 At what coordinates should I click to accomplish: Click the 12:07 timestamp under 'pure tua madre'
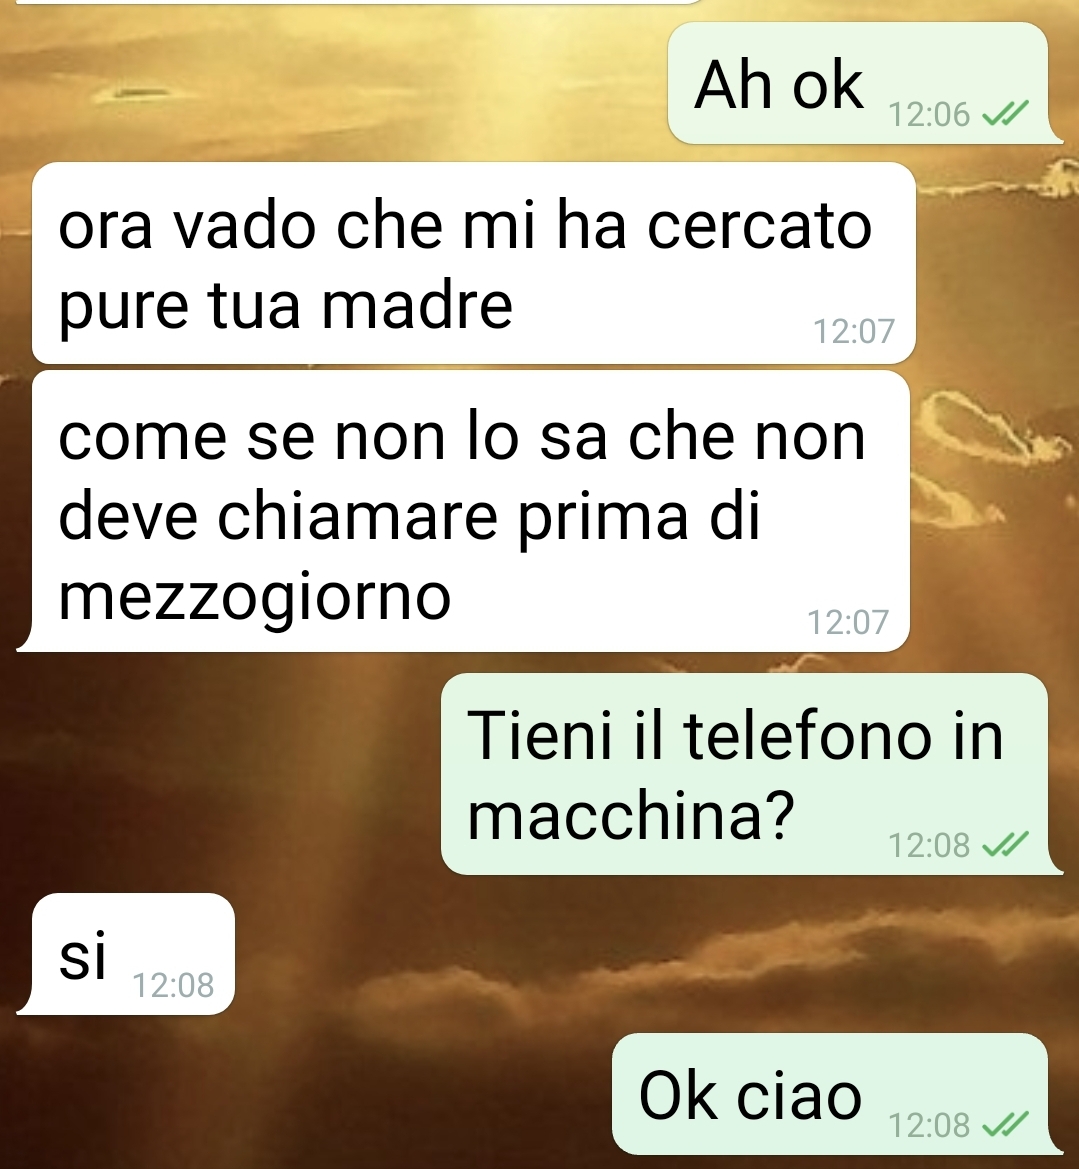[x=853, y=331]
